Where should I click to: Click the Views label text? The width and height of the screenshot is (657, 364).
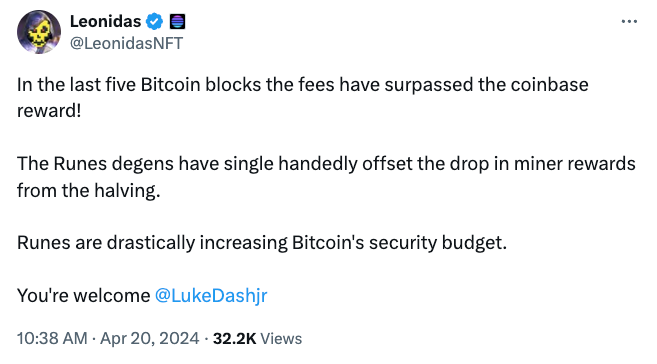coord(281,338)
